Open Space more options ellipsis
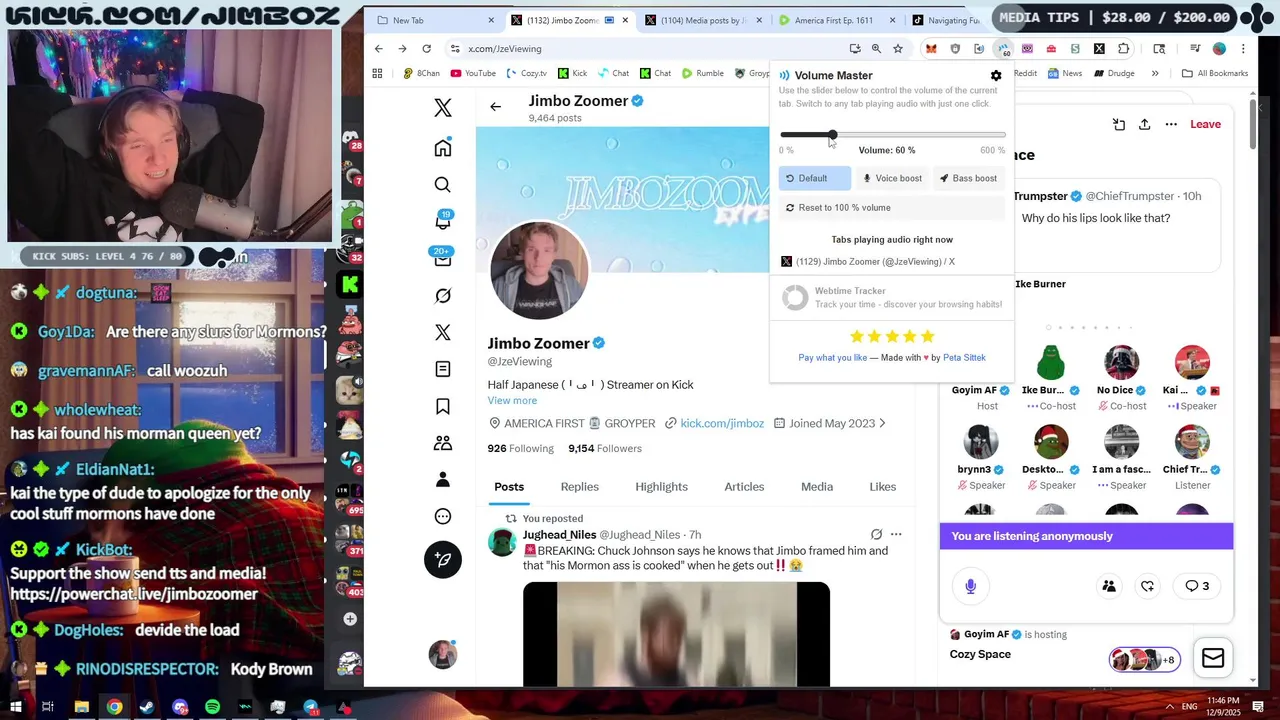1280x720 pixels. click(x=1171, y=124)
